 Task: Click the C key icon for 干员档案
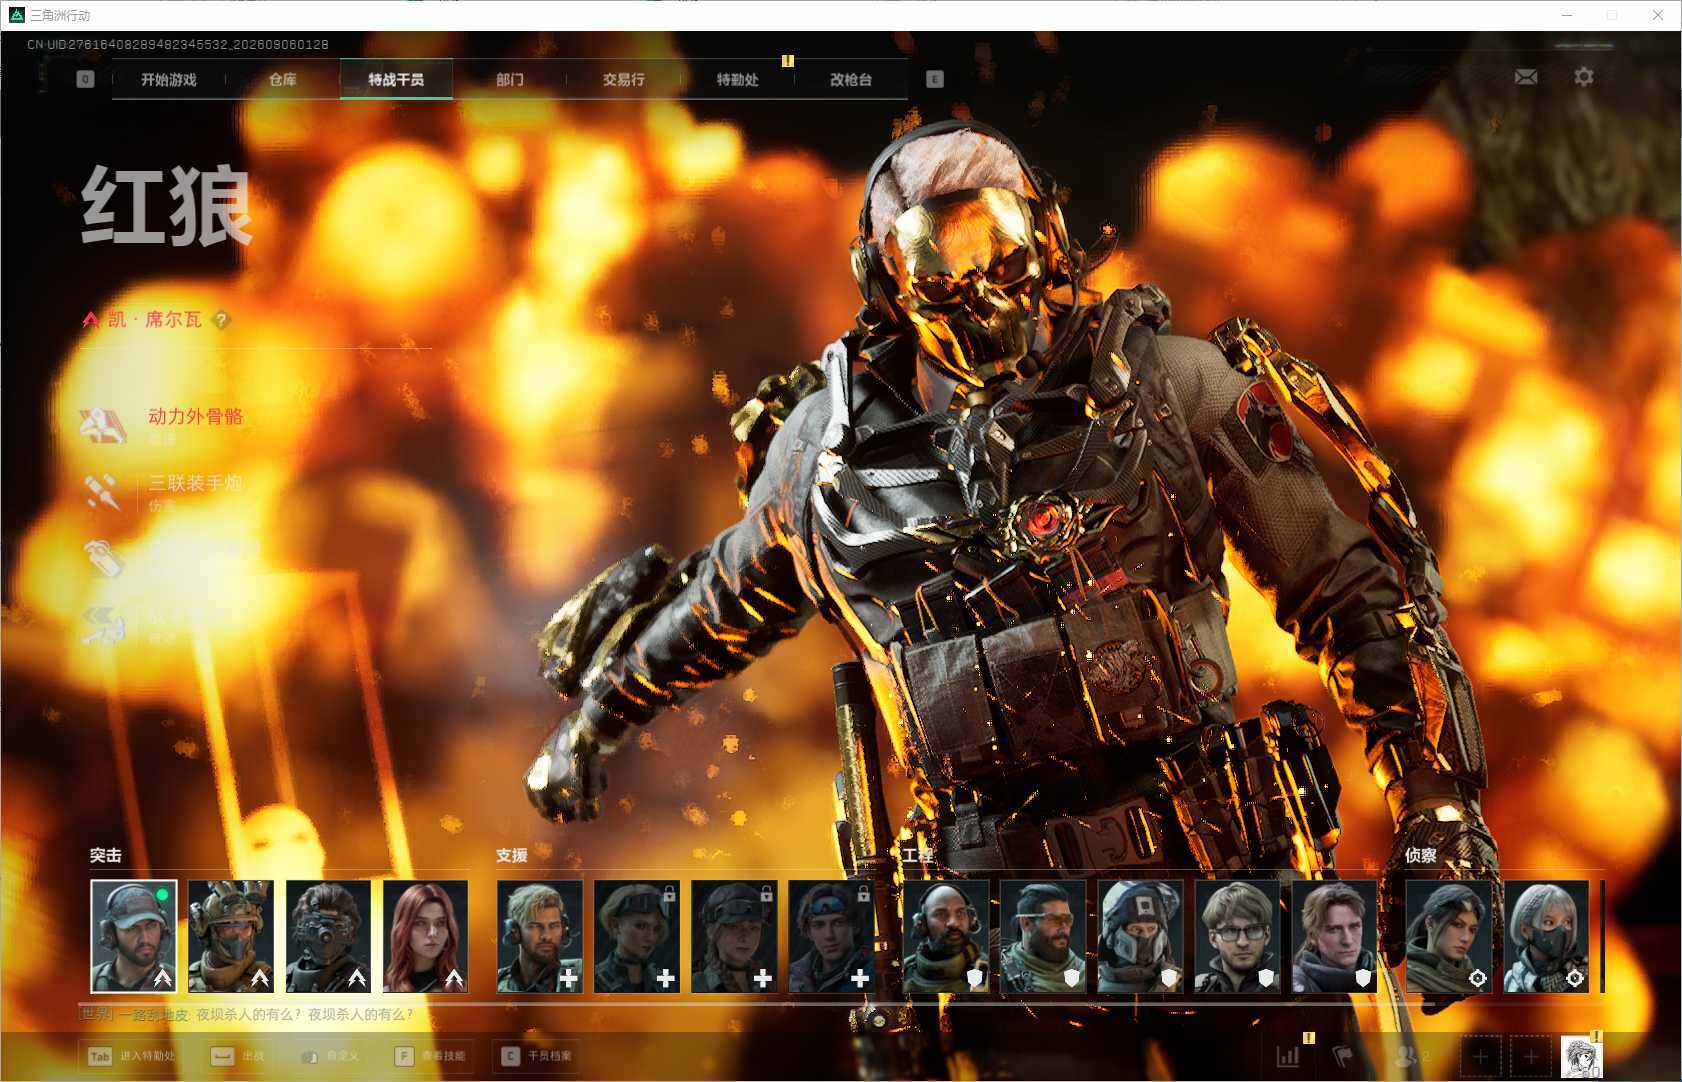[x=510, y=1057]
